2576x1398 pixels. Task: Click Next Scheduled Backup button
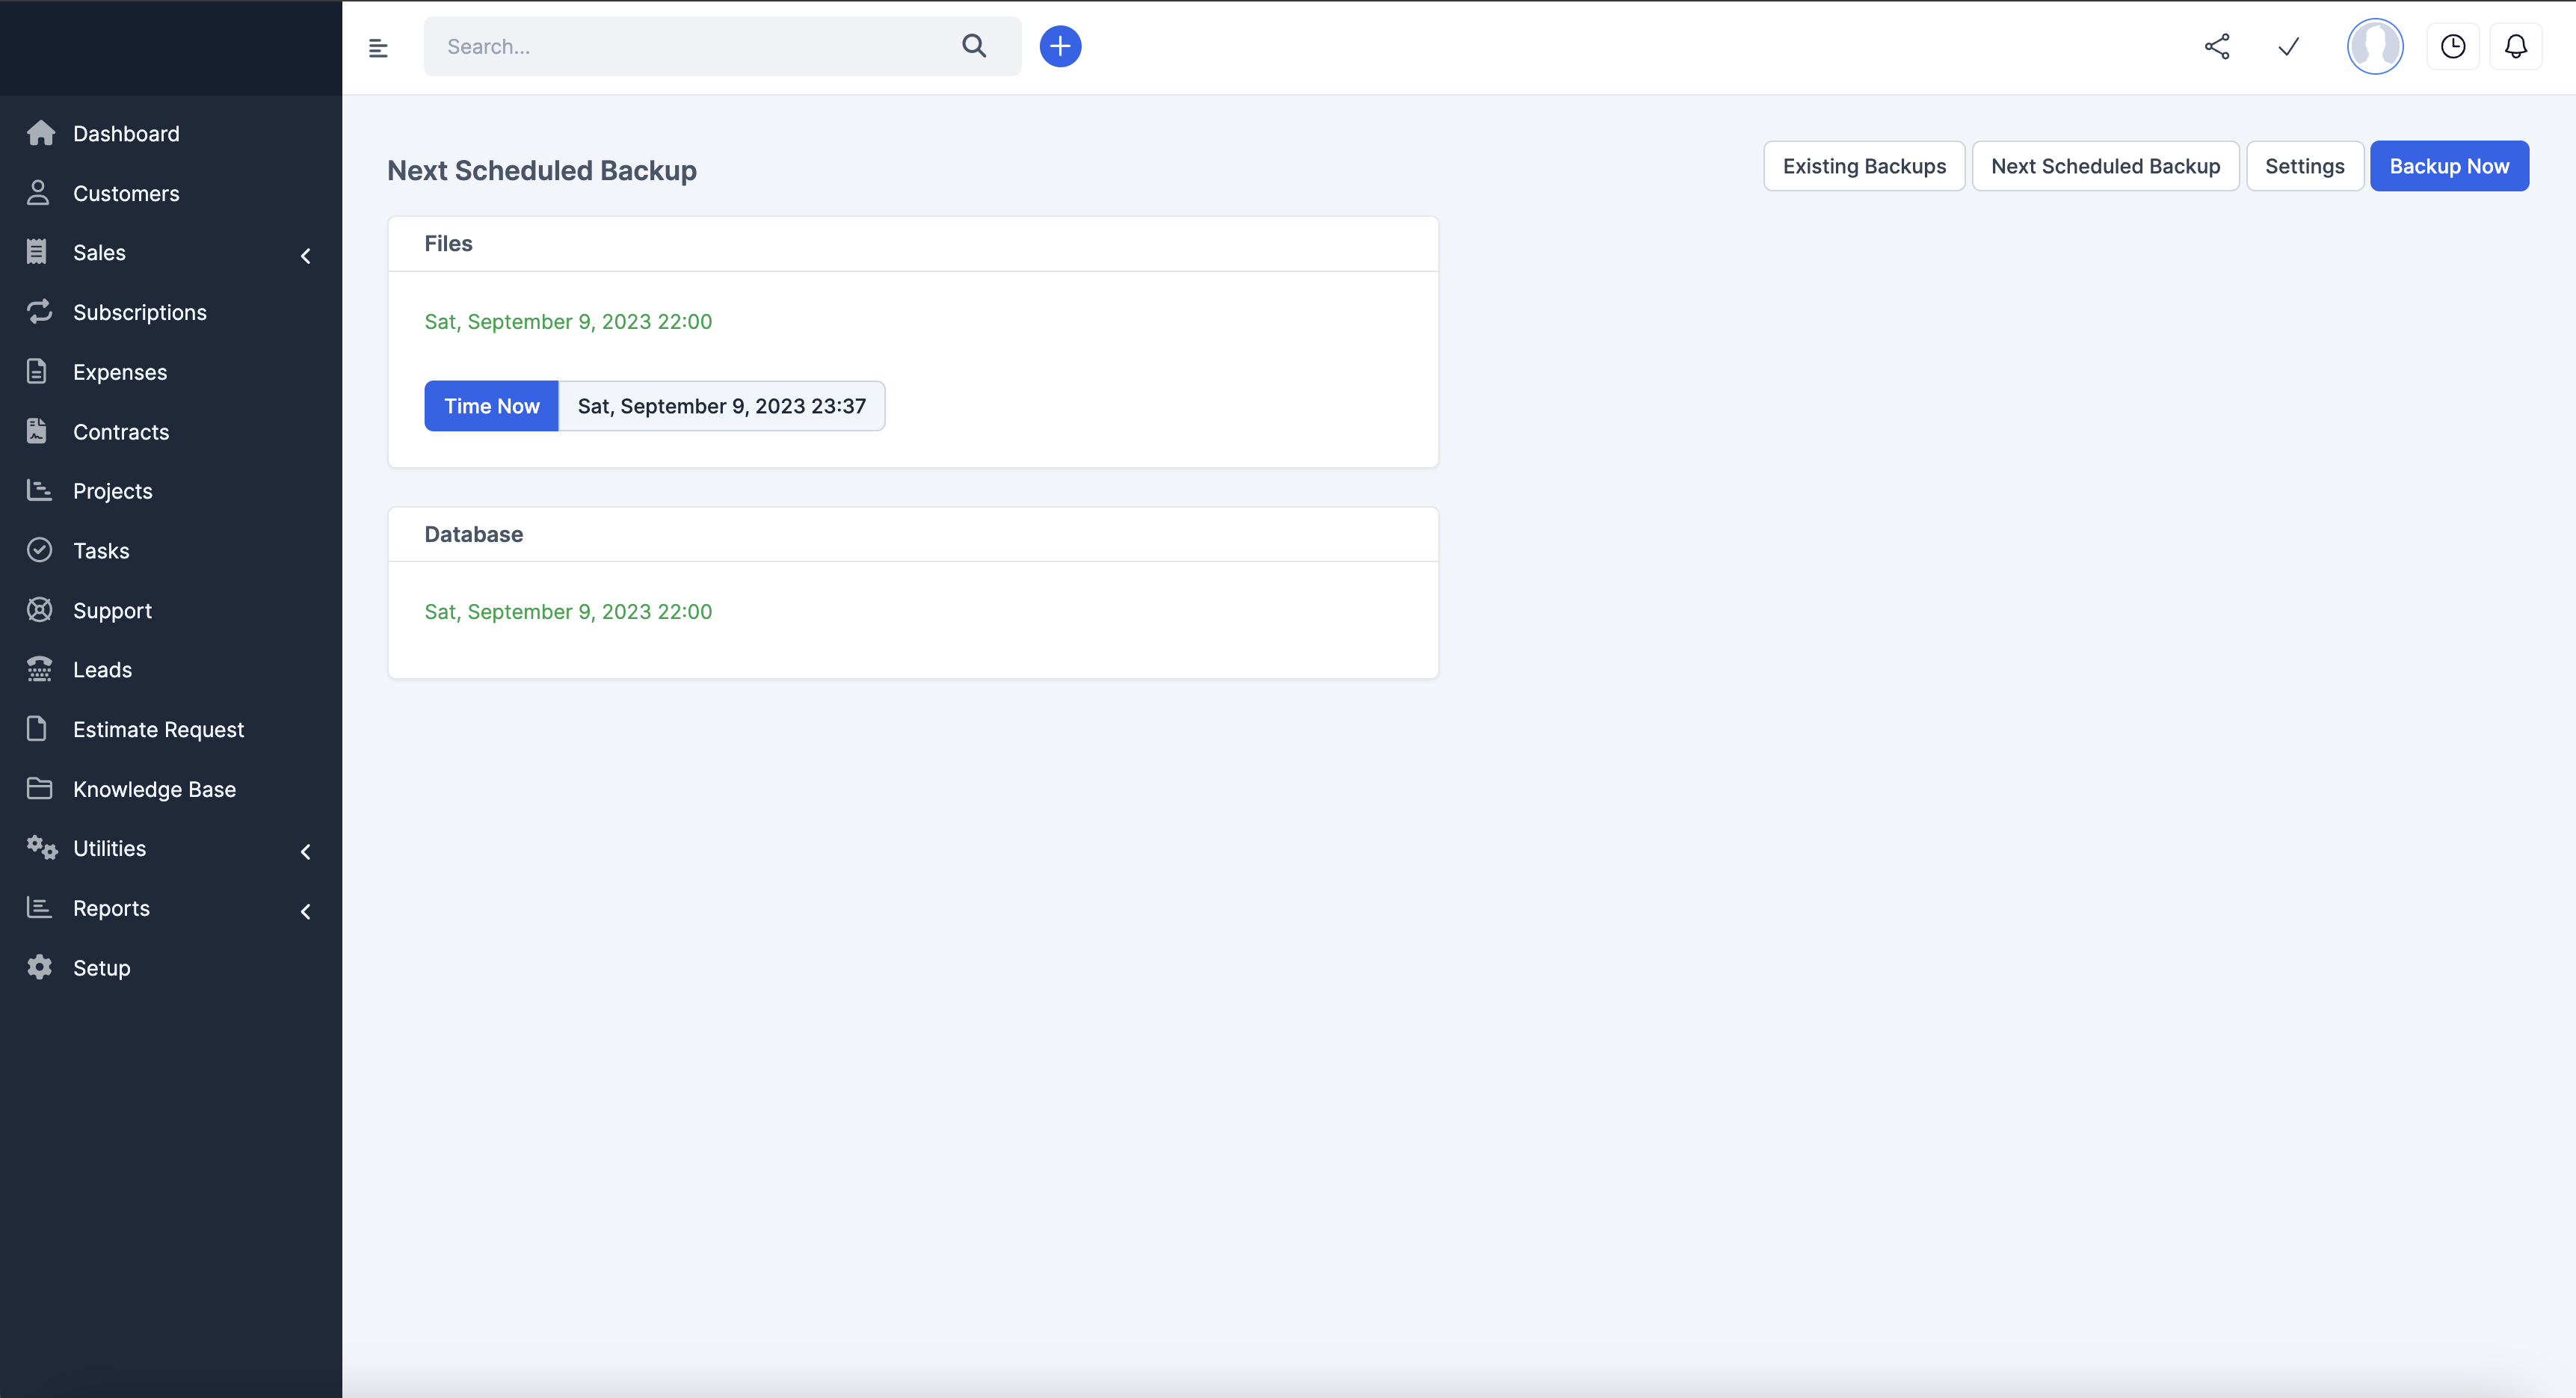(x=2105, y=166)
